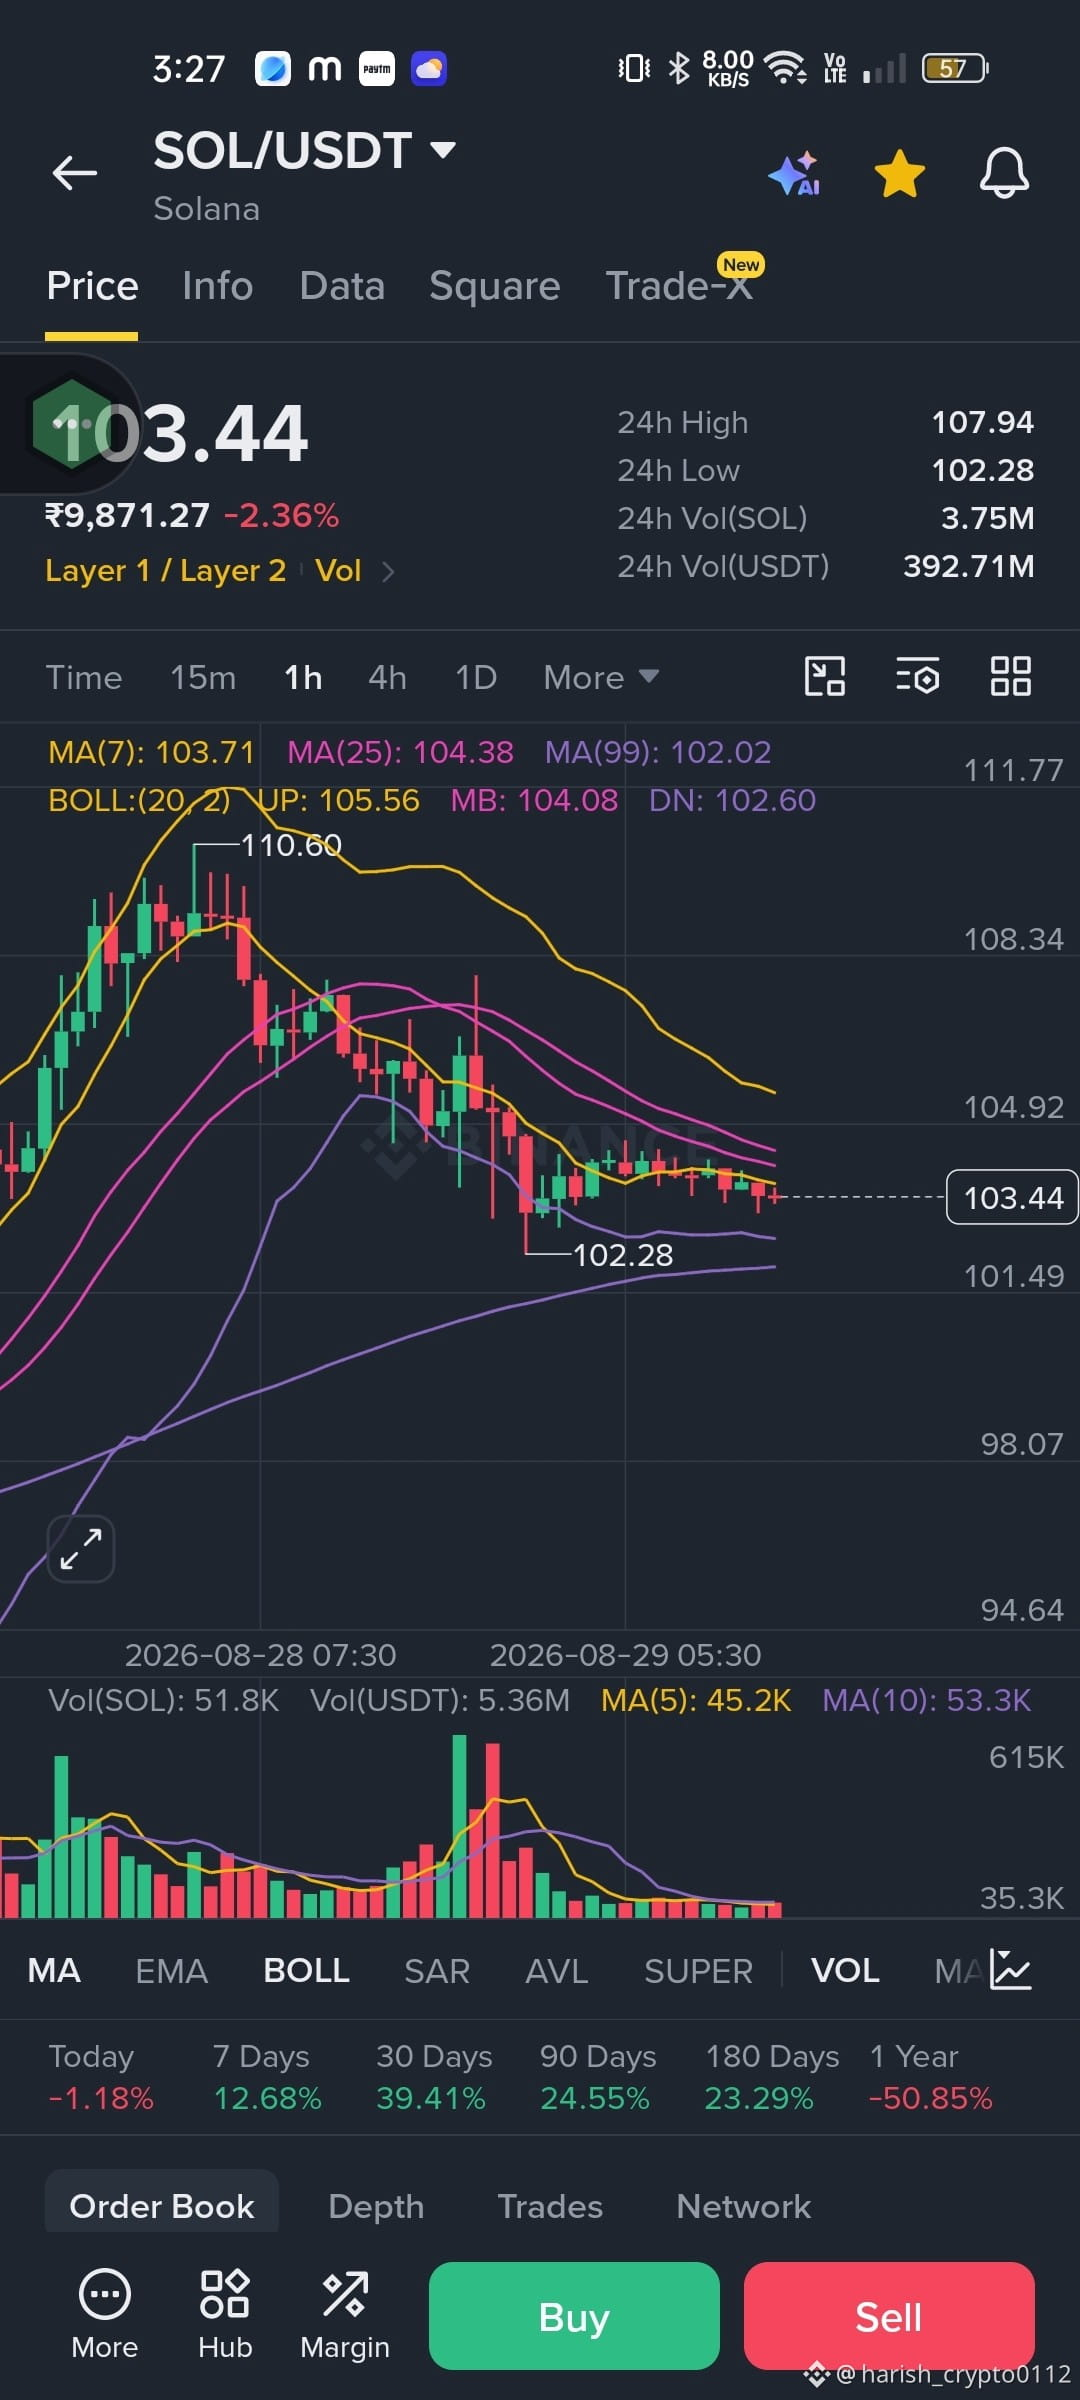Open indicator chart settings icon
This screenshot has height=2400, width=1080.
click(1010, 1970)
